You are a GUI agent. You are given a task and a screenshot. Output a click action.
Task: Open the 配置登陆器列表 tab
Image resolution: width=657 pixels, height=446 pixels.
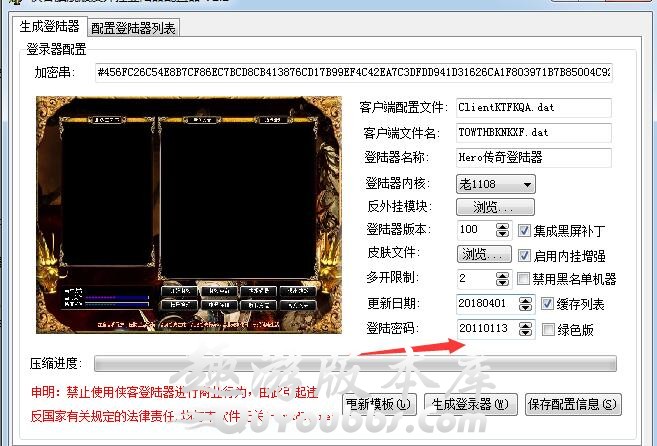coord(133,28)
